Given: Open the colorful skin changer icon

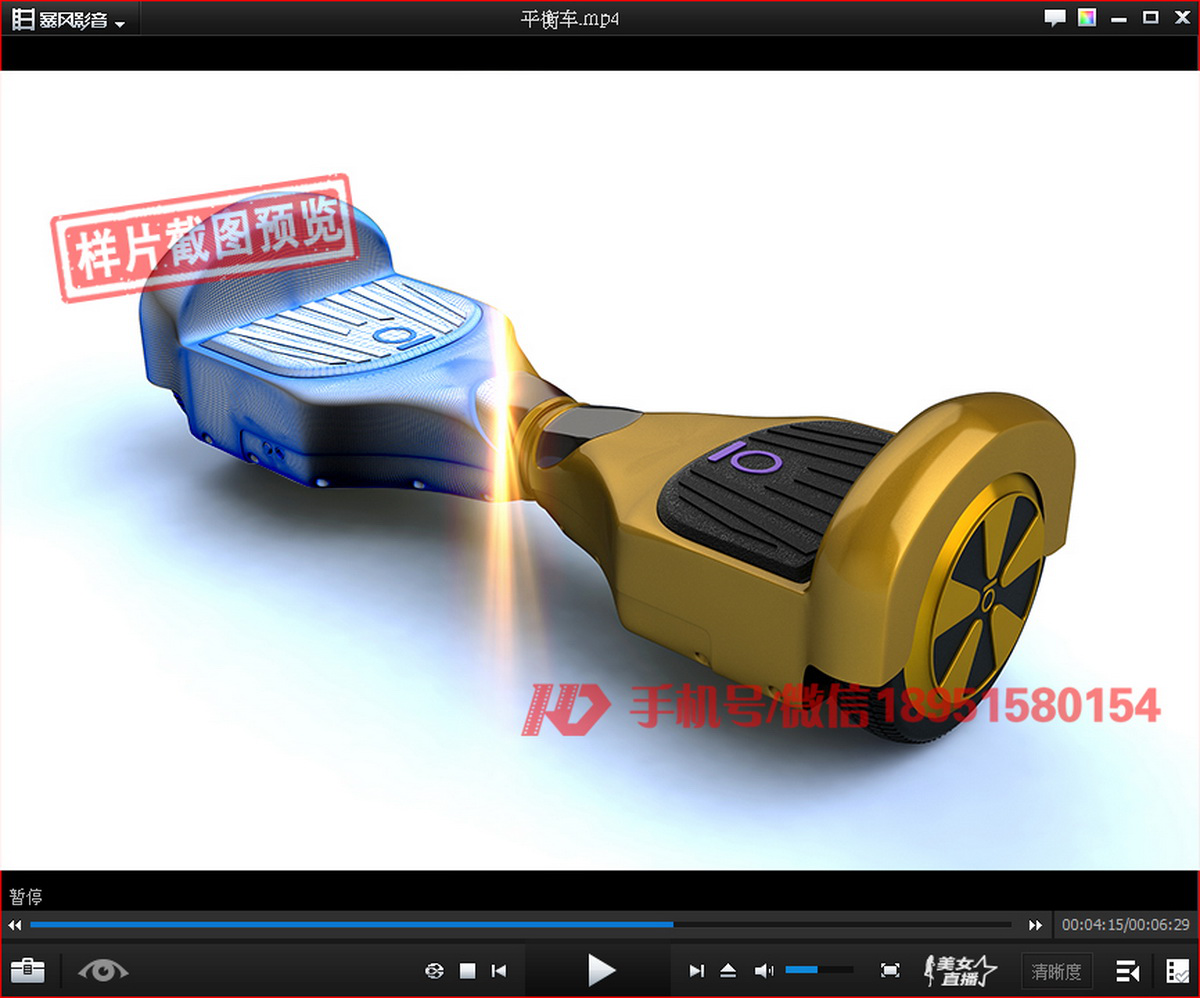Looking at the screenshot, I should point(1087,18).
